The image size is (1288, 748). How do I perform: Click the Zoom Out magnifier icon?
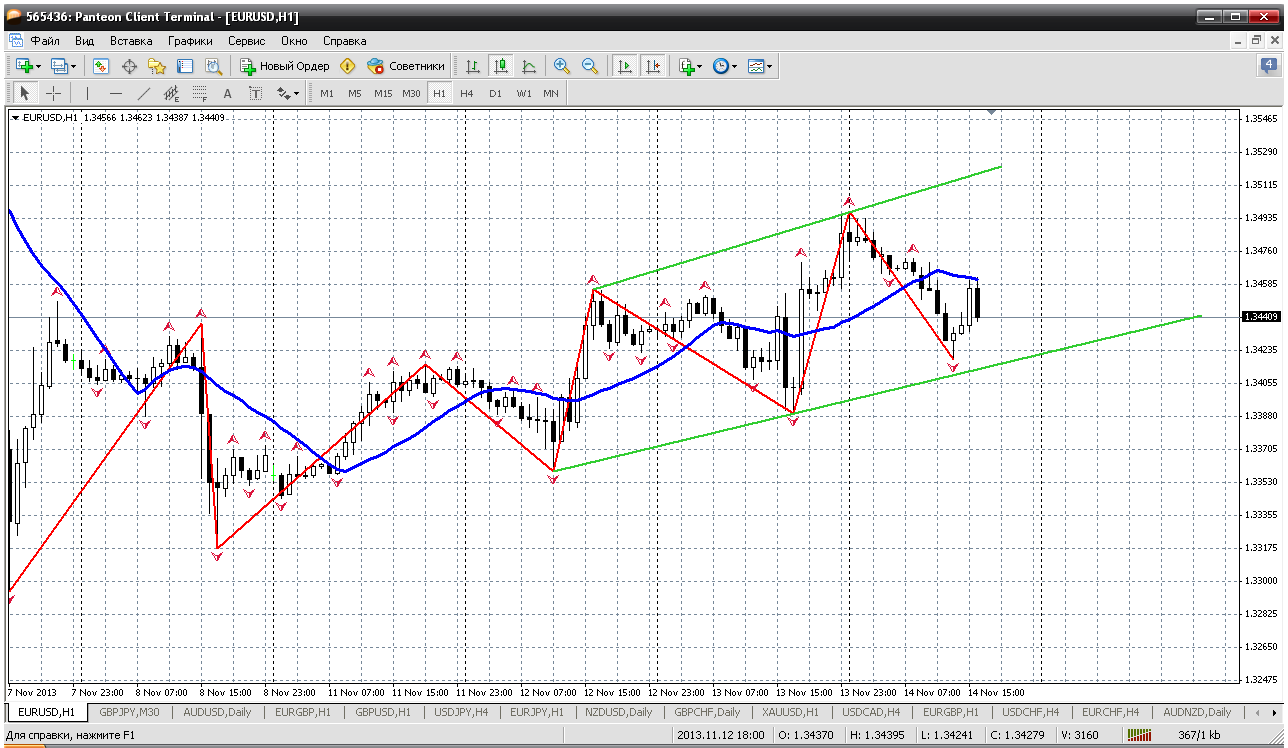(590, 66)
